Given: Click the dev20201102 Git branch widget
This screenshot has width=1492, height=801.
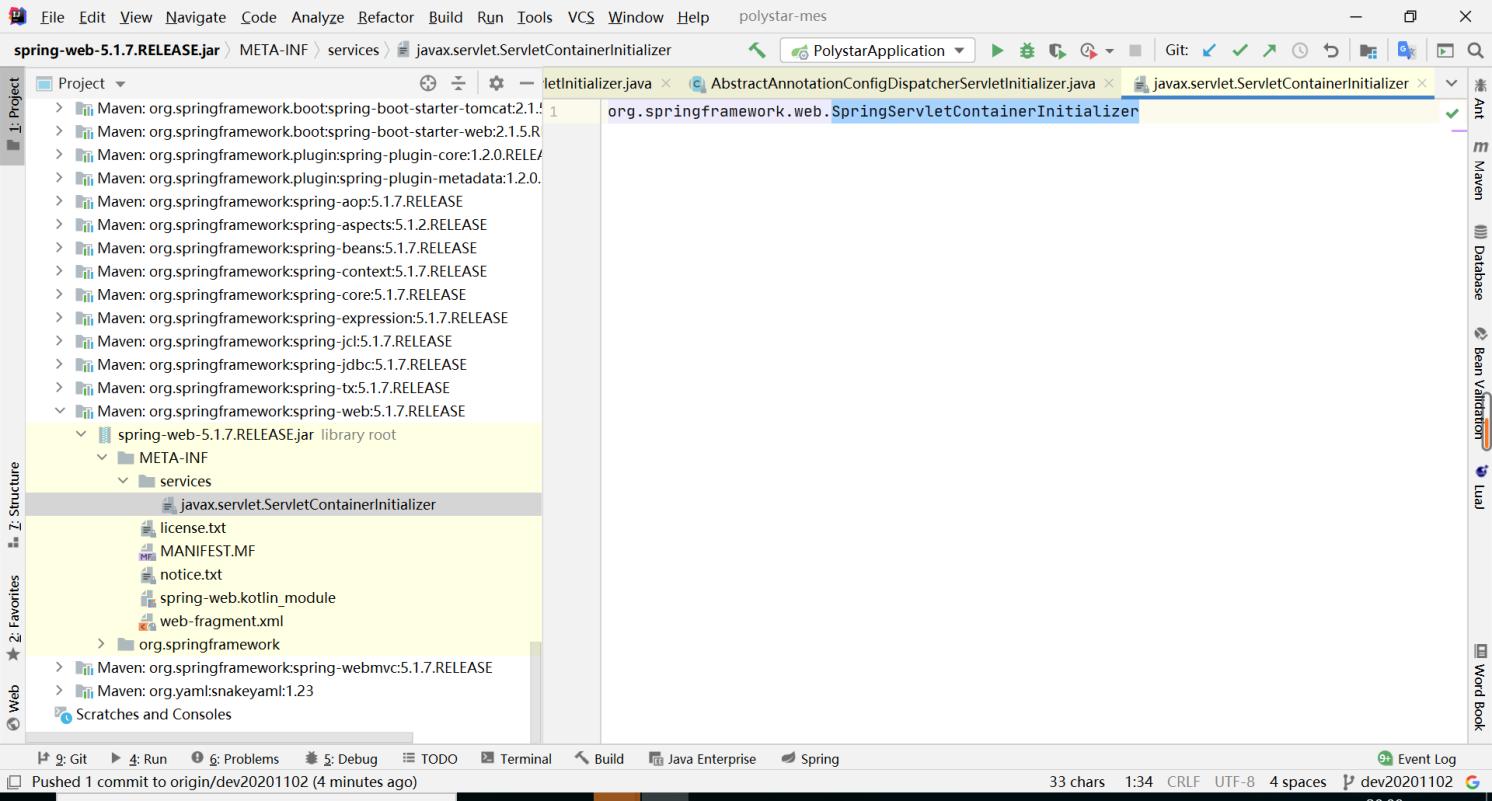Looking at the screenshot, I should (x=1397, y=782).
